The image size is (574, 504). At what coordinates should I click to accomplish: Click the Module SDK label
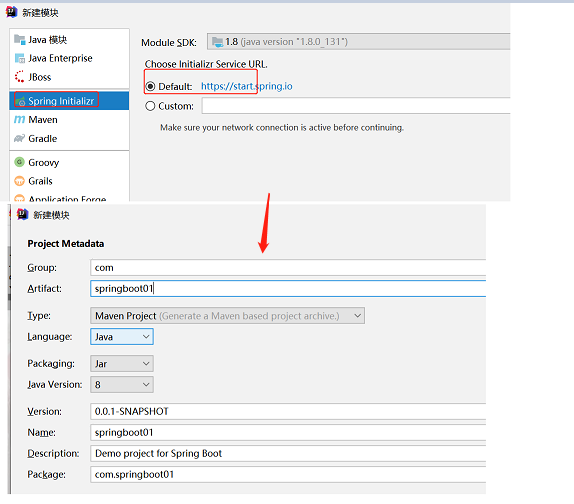coord(169,42)
